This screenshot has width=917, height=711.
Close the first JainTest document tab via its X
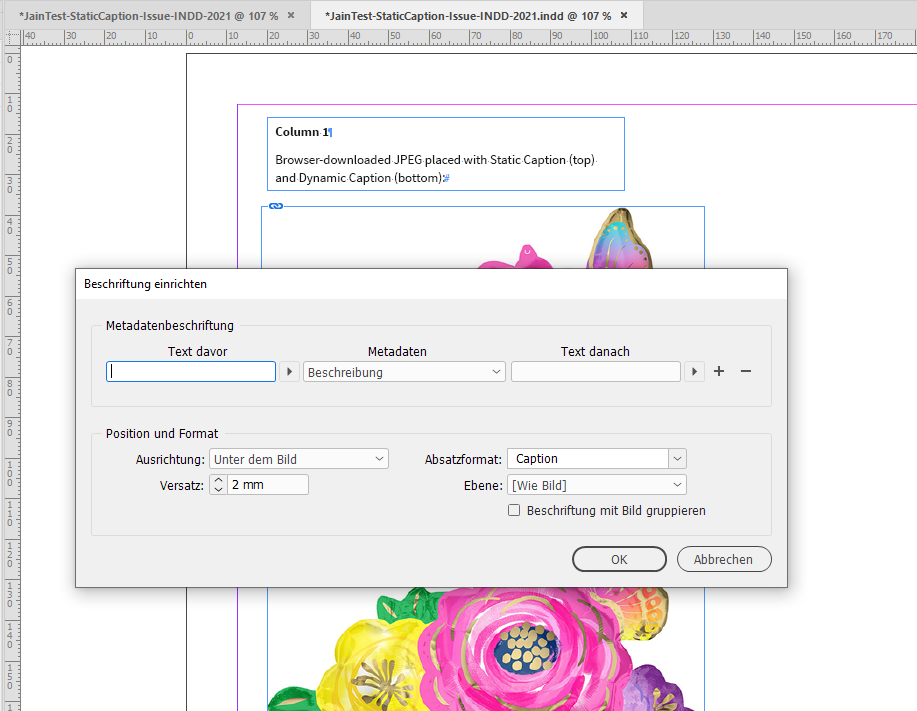290,15
